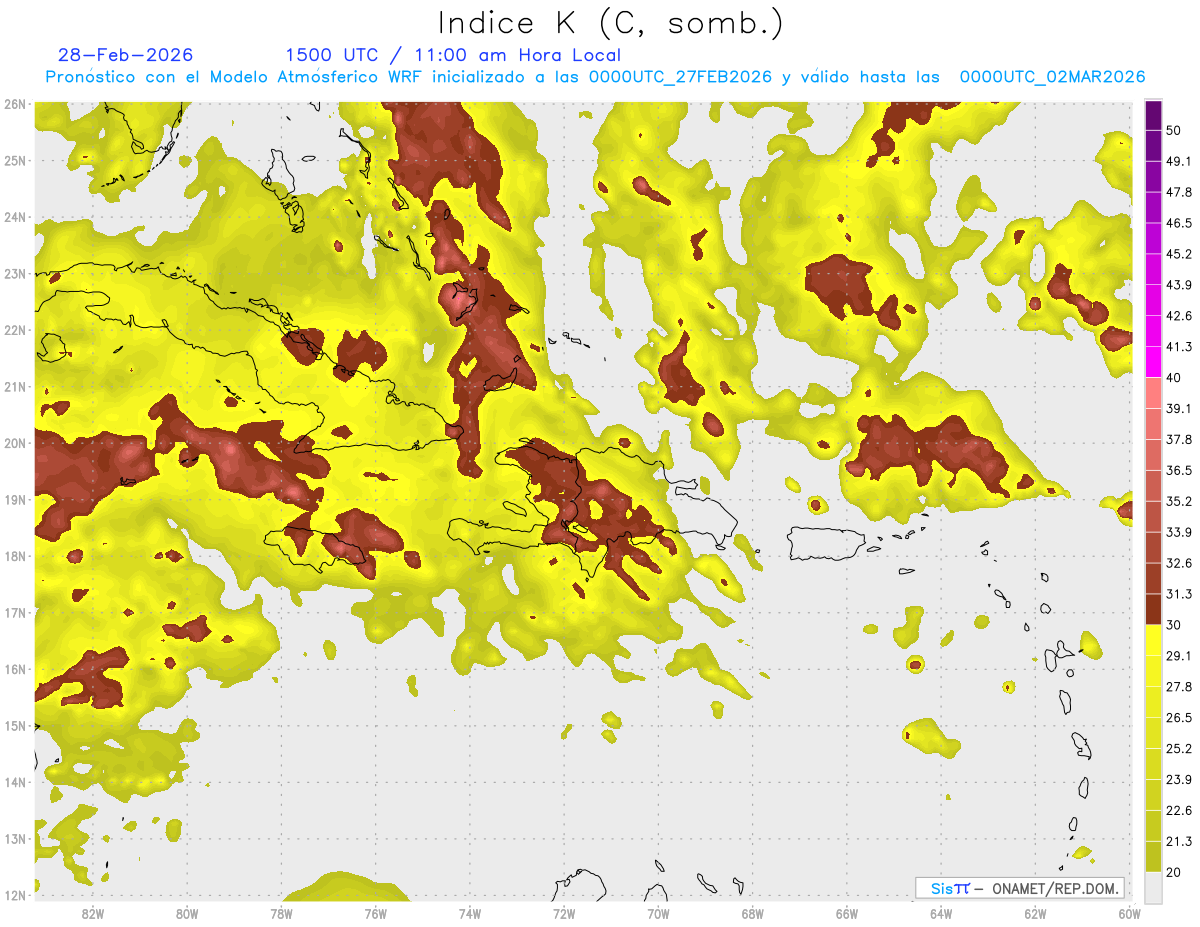This screenshot has width=1200, height=927.
Task: Click the latitude axis label "22N"
Action: pos(15,331)
